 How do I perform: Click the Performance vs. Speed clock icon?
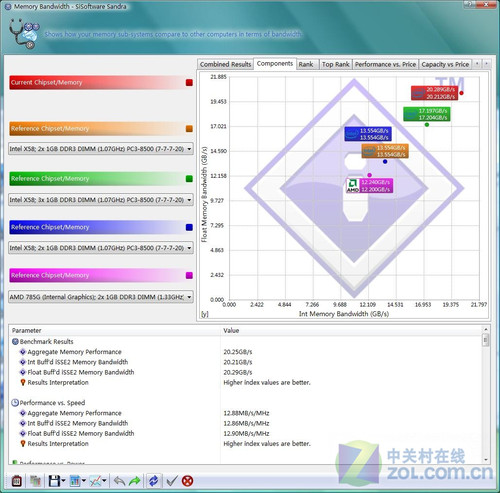pos(15,403)
